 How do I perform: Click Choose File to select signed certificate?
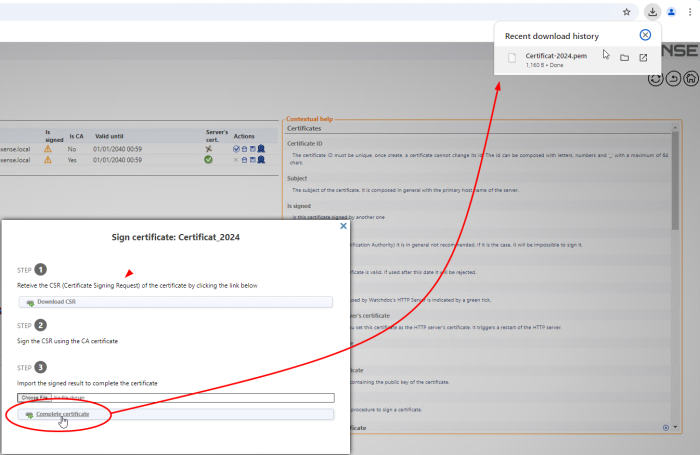[x=34, y=397]
